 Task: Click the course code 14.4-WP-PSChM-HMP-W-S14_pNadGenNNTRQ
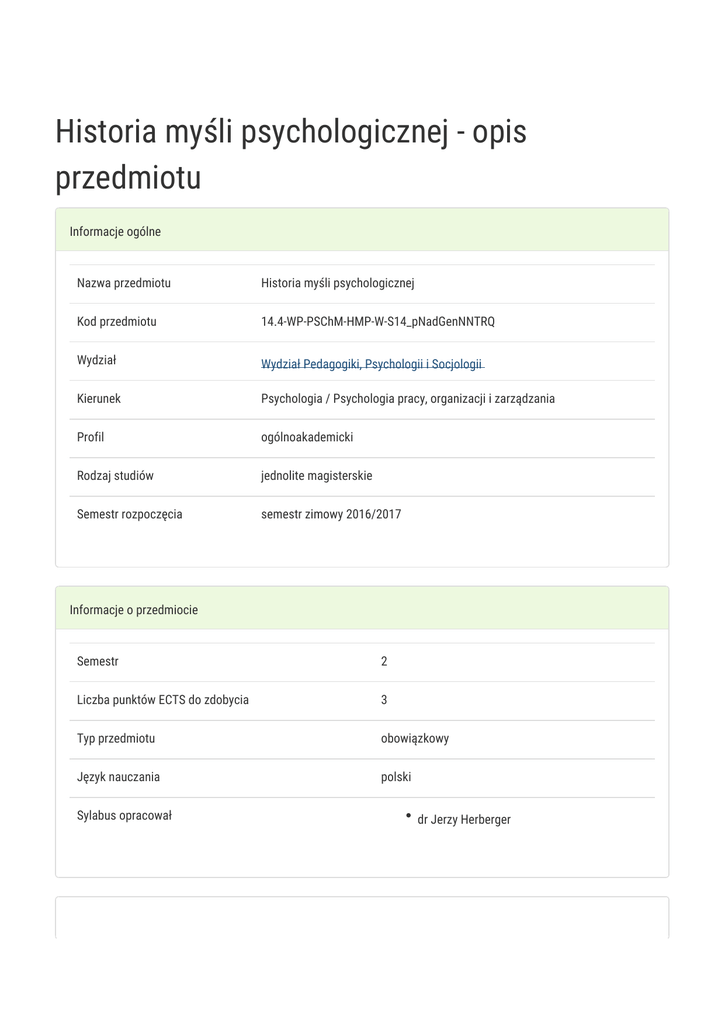point(377,322)
